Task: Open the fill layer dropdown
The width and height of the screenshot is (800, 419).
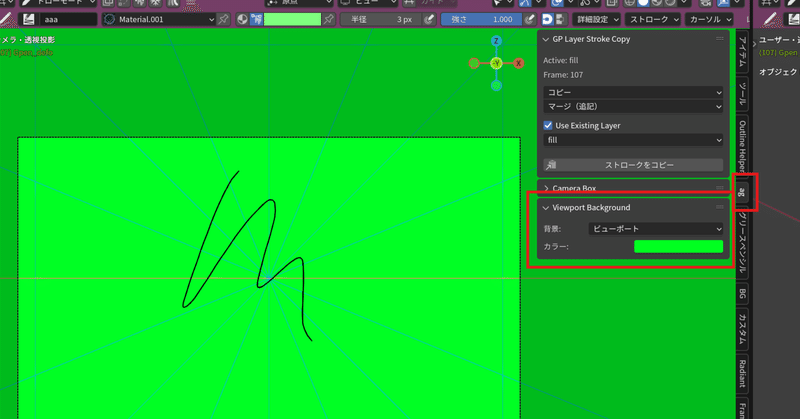Action: click(x=633, y=140)
